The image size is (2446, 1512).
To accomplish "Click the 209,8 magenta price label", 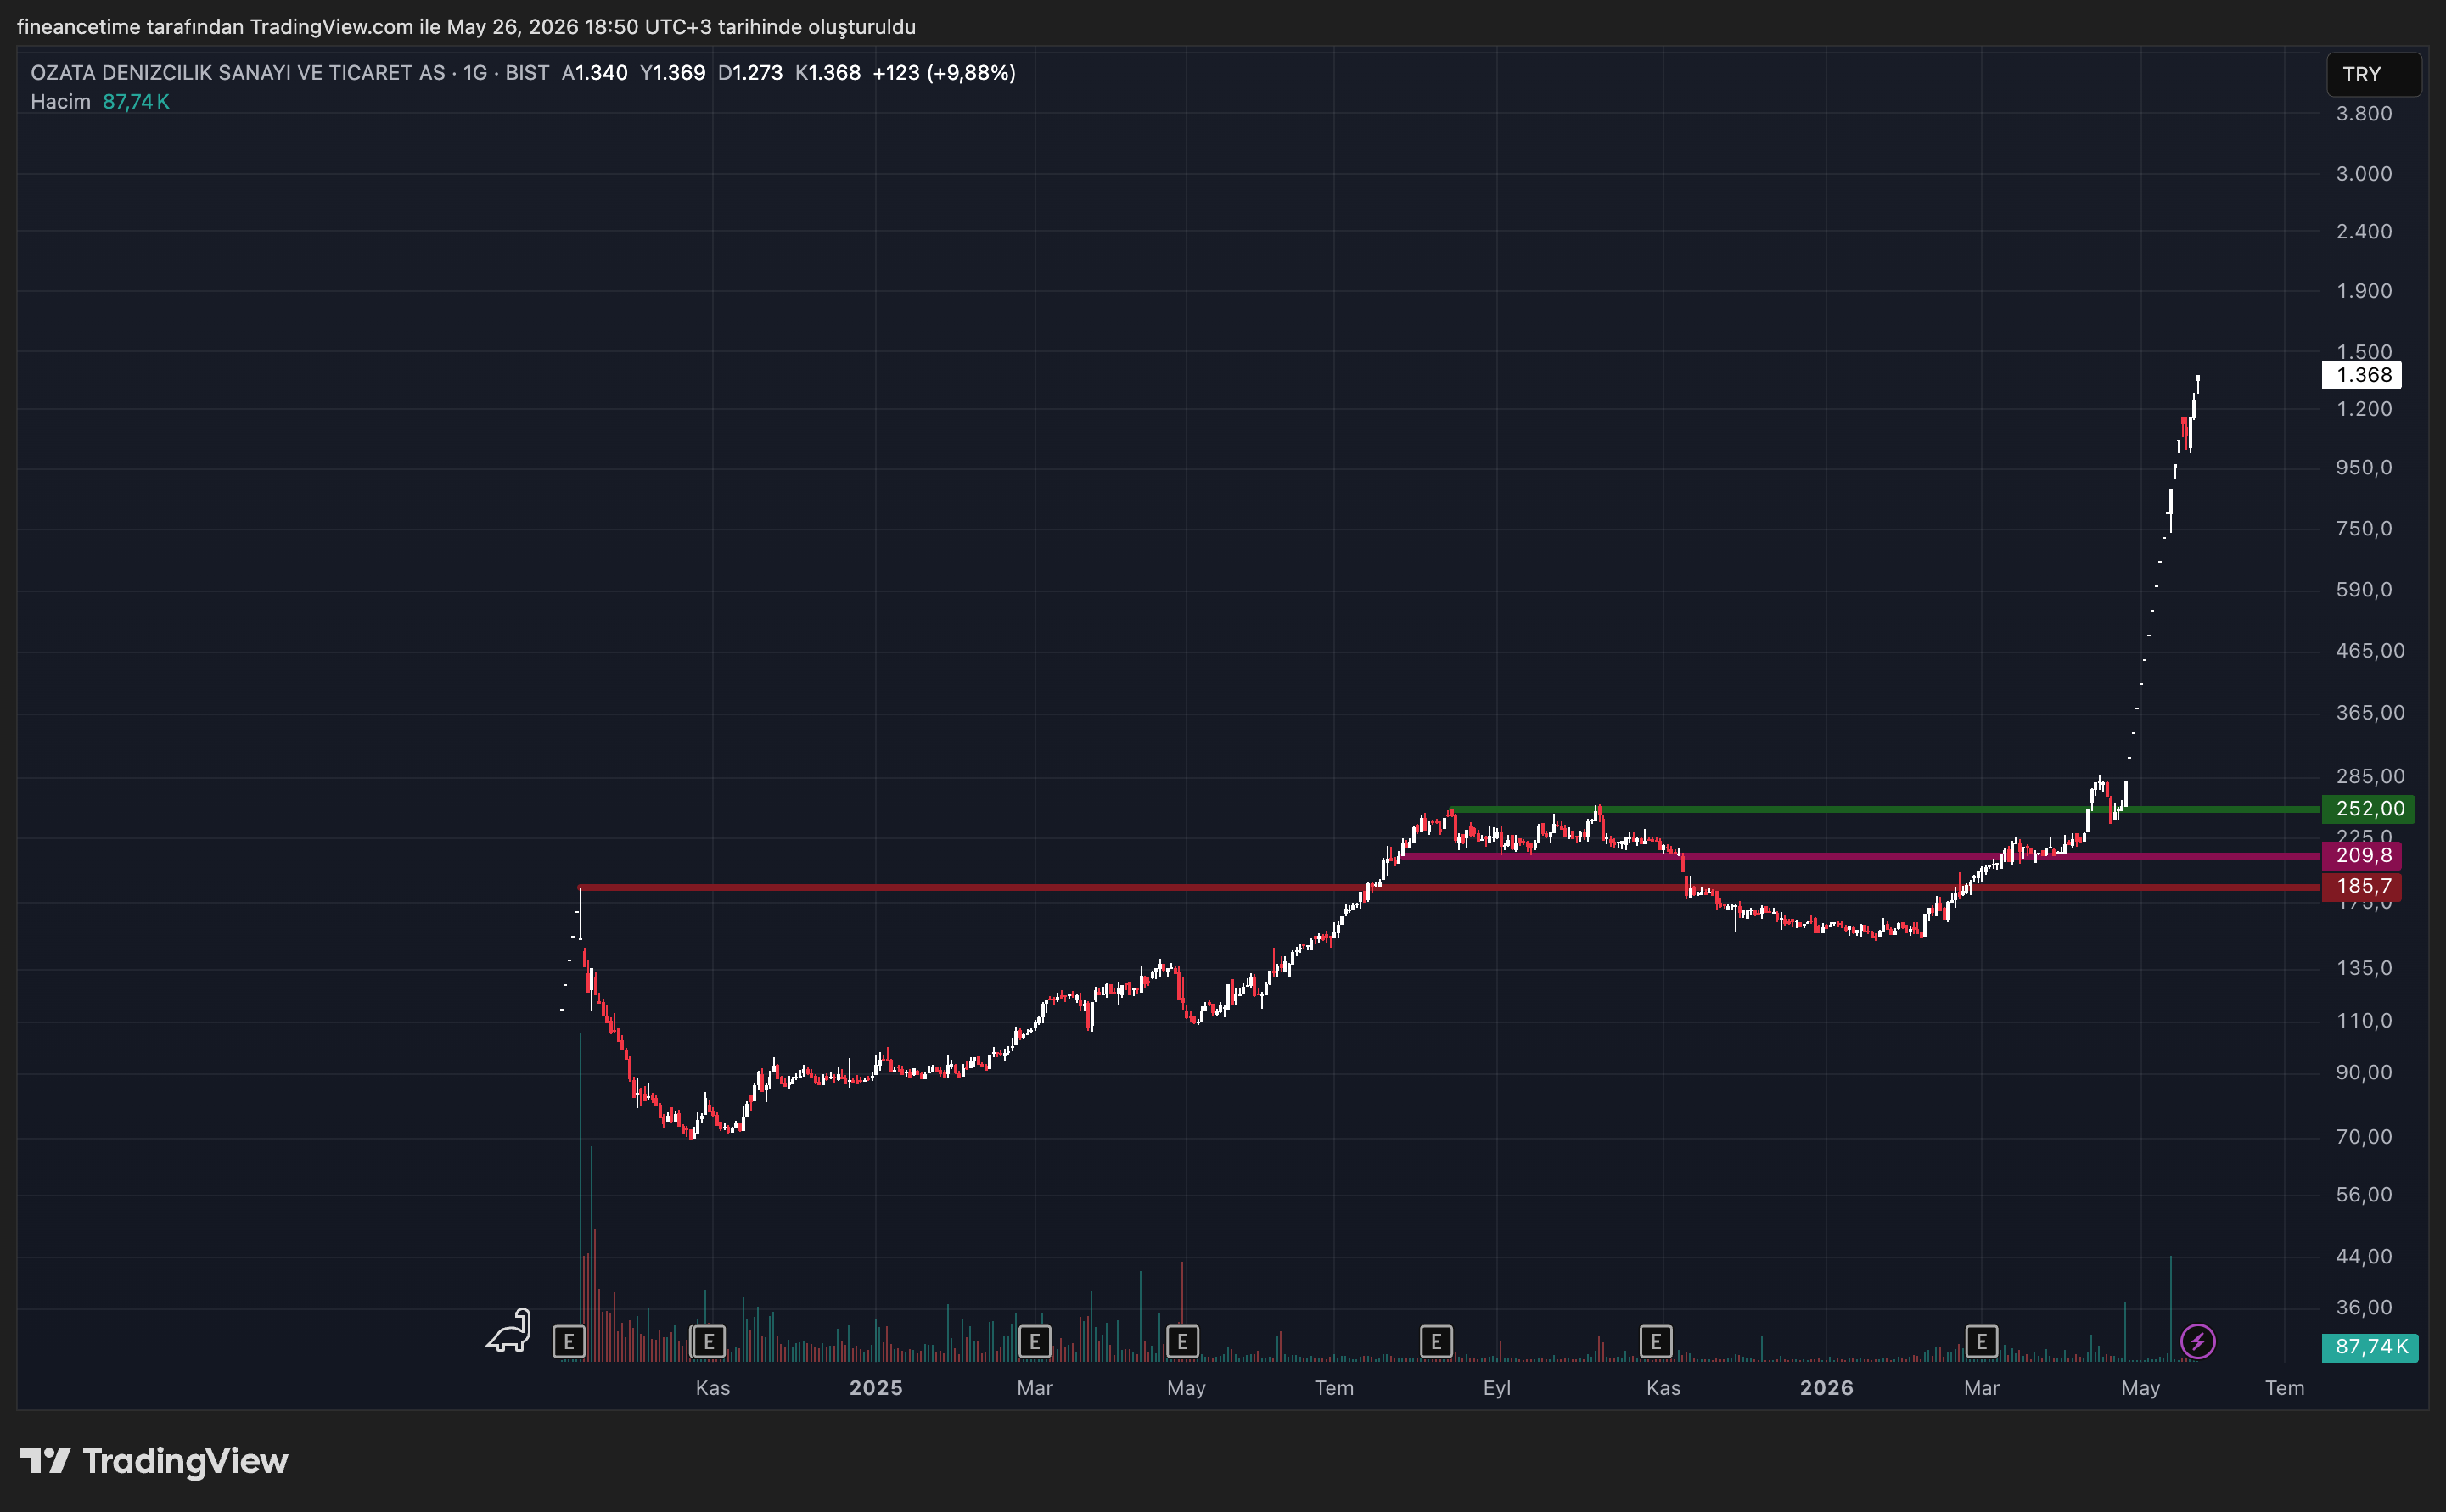I will point(2361,856).
